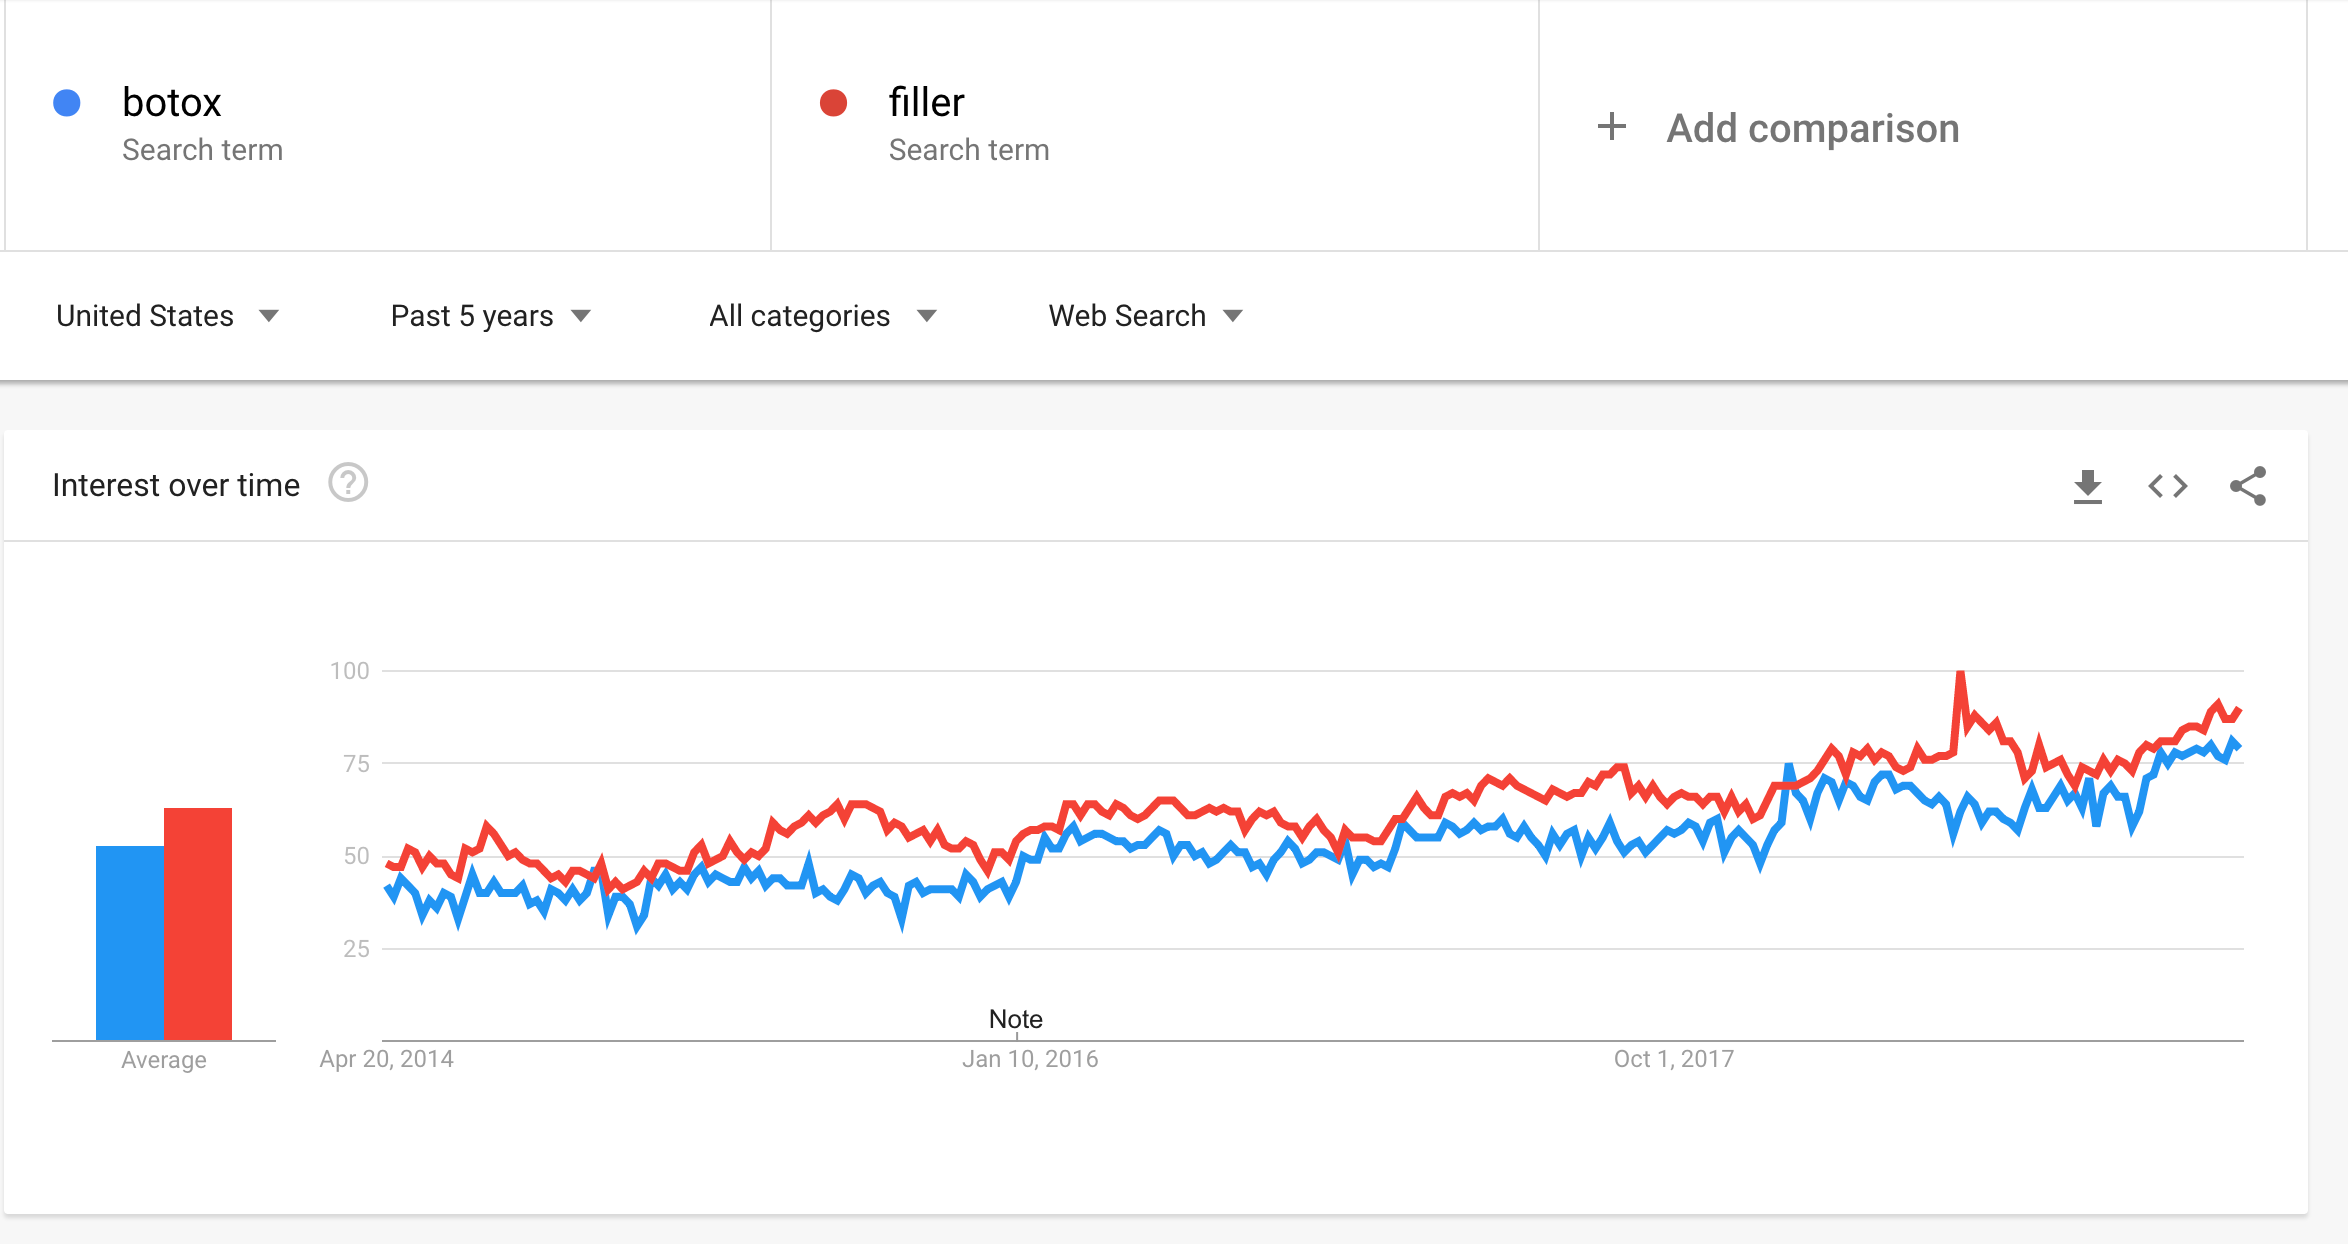Click the Add comparison button
This screenshot has width=2348, height=1244.
pos(1777,128)
